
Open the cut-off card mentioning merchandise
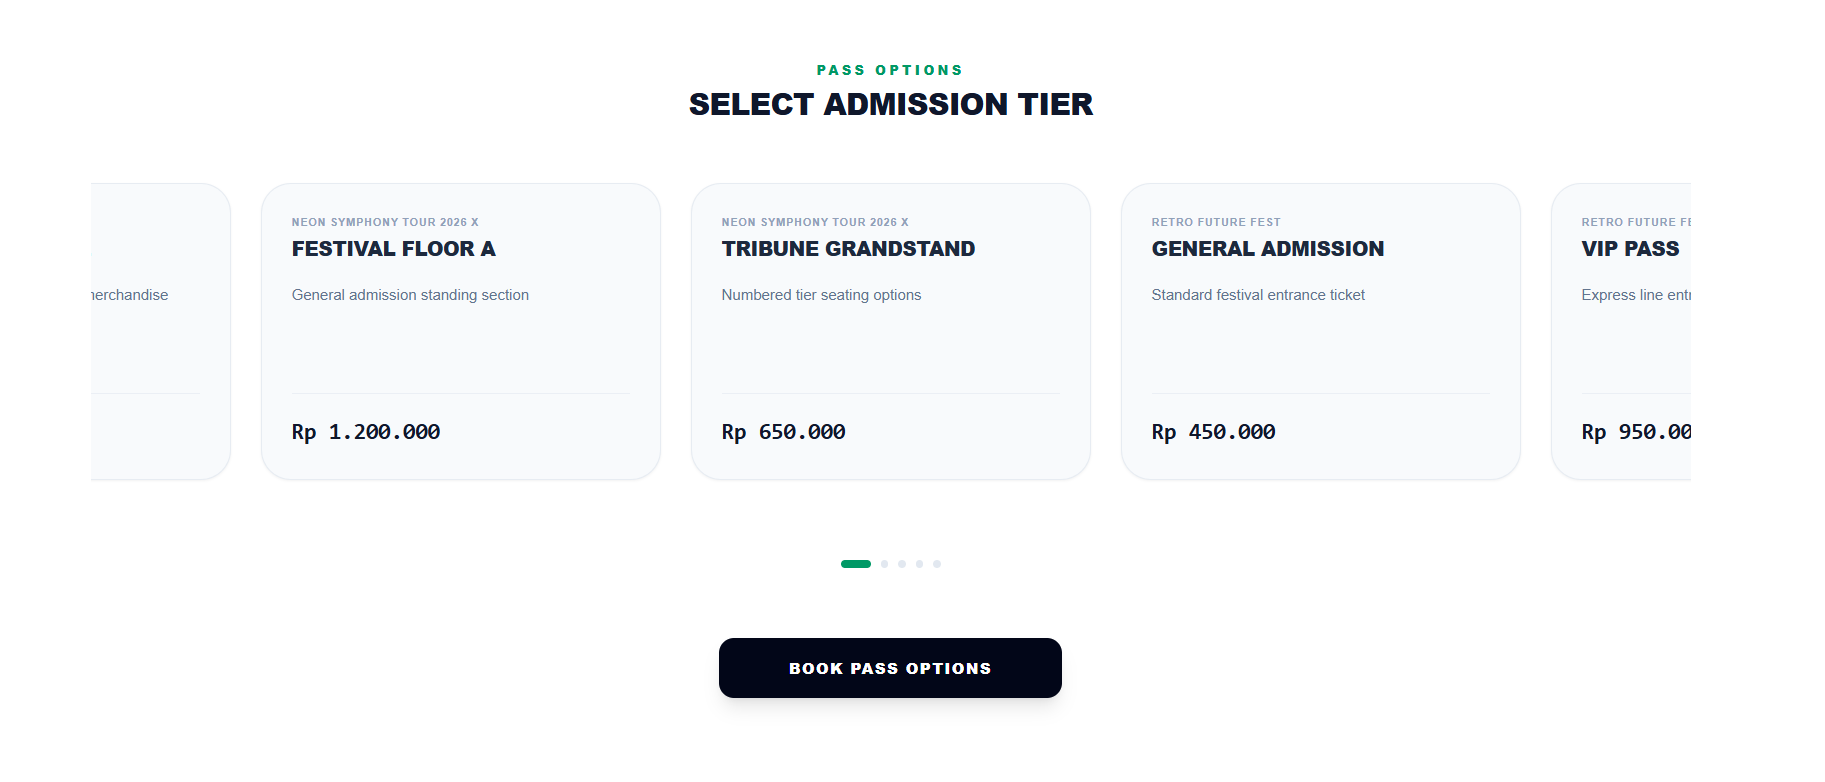(160, 331)
